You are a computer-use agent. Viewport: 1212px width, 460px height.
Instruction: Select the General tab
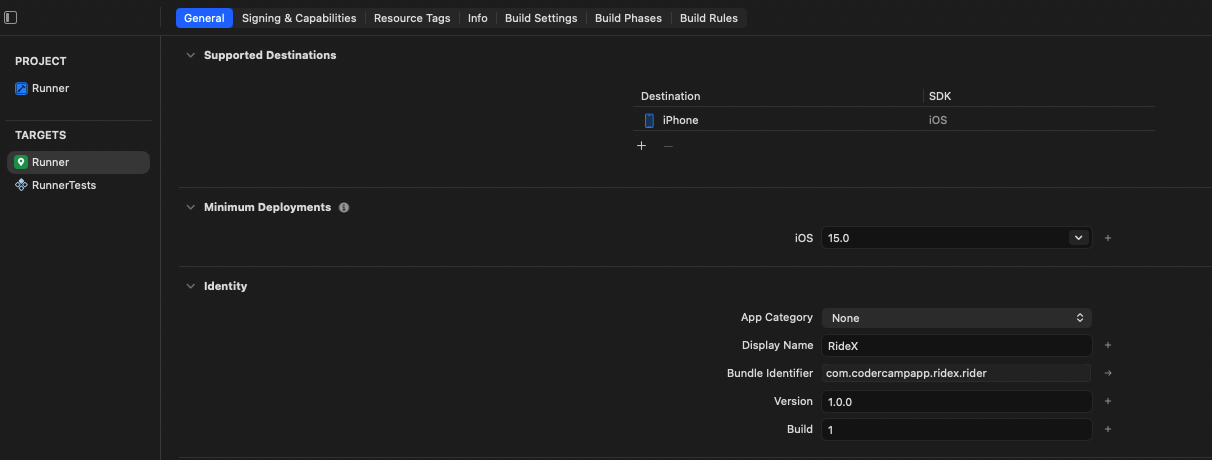click(204, 18)
